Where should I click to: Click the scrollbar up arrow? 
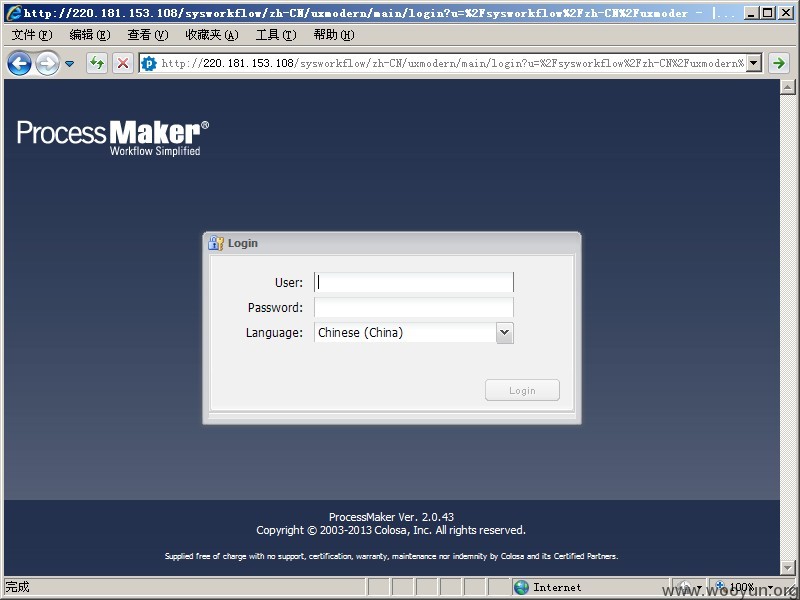click(787, 87)
